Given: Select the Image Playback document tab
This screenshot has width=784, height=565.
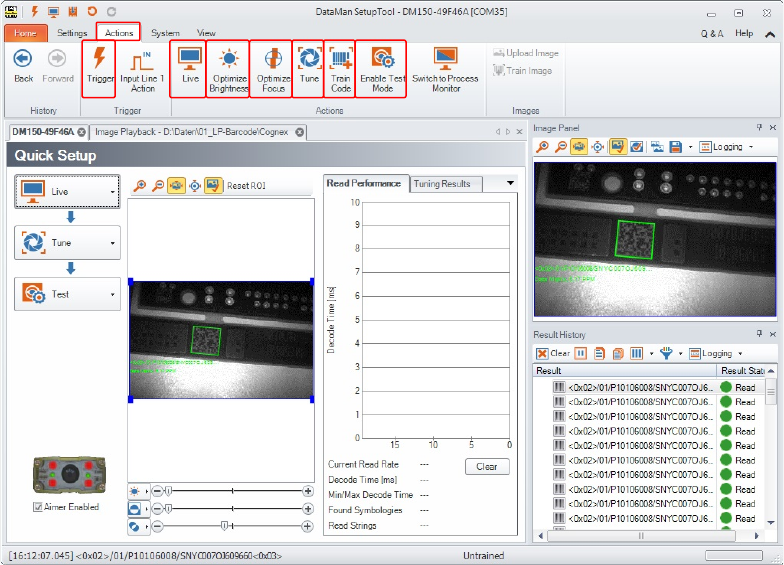Looking at the screenshot, I should pyautogui.click(x=192, y=132).
